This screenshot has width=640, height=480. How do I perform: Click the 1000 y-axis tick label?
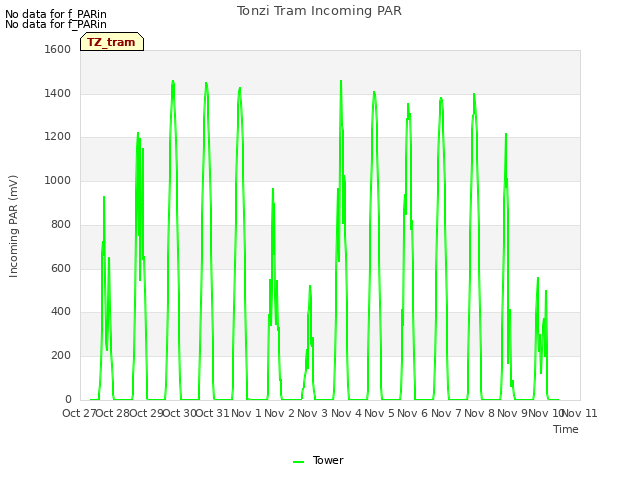point(58,180)
